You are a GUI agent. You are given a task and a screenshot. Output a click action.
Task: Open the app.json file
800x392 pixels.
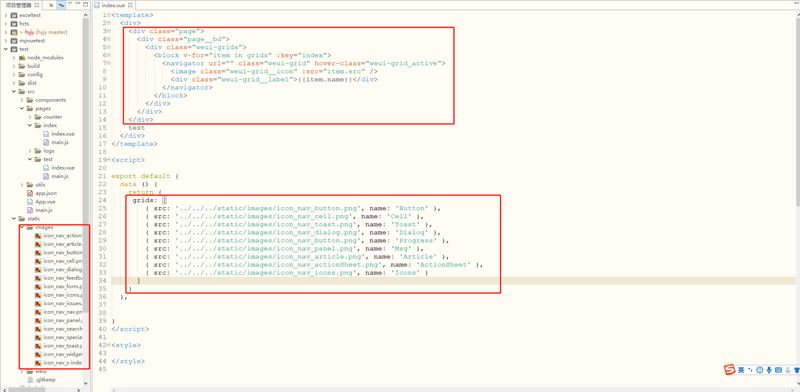point(46,193)
